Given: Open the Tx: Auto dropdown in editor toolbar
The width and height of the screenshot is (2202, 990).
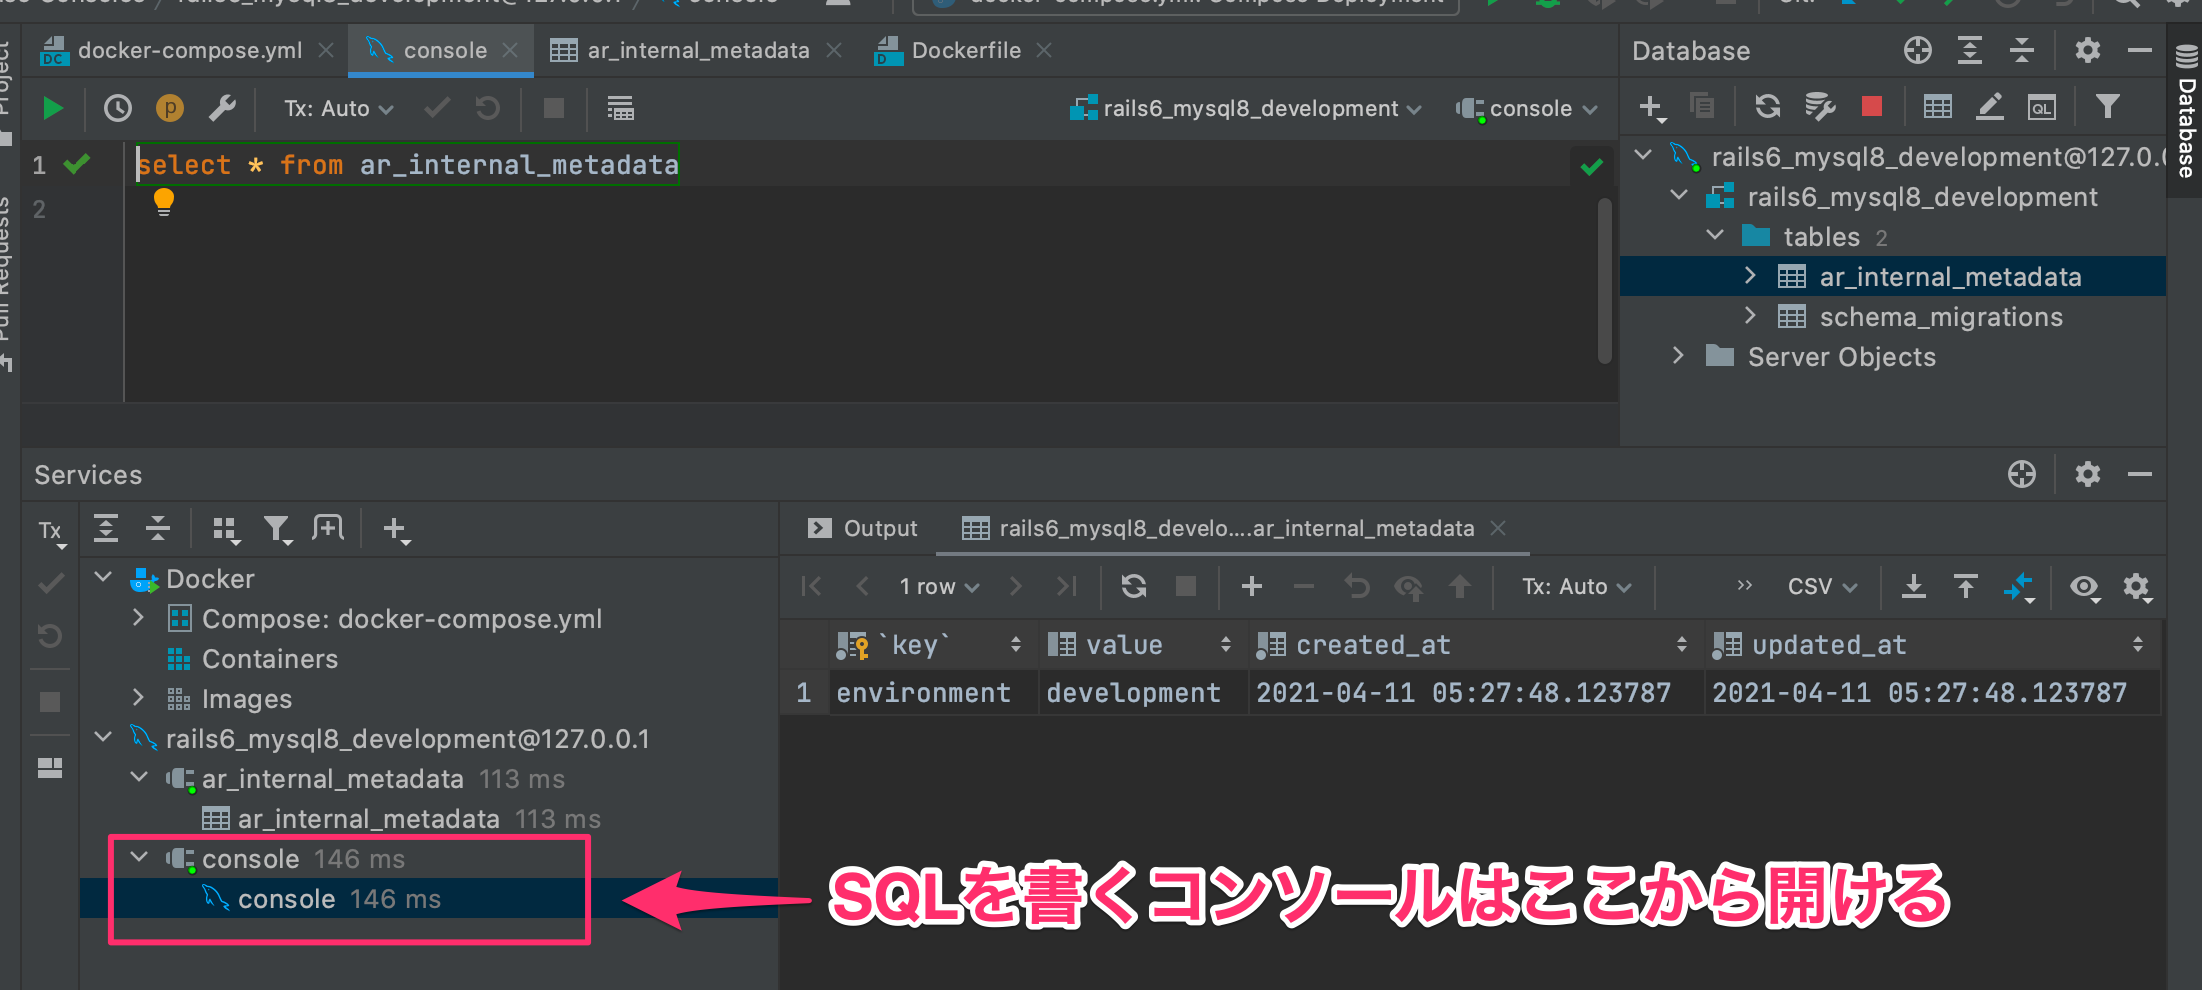Looking at the screenshot, I should click(x=338, y=108).
